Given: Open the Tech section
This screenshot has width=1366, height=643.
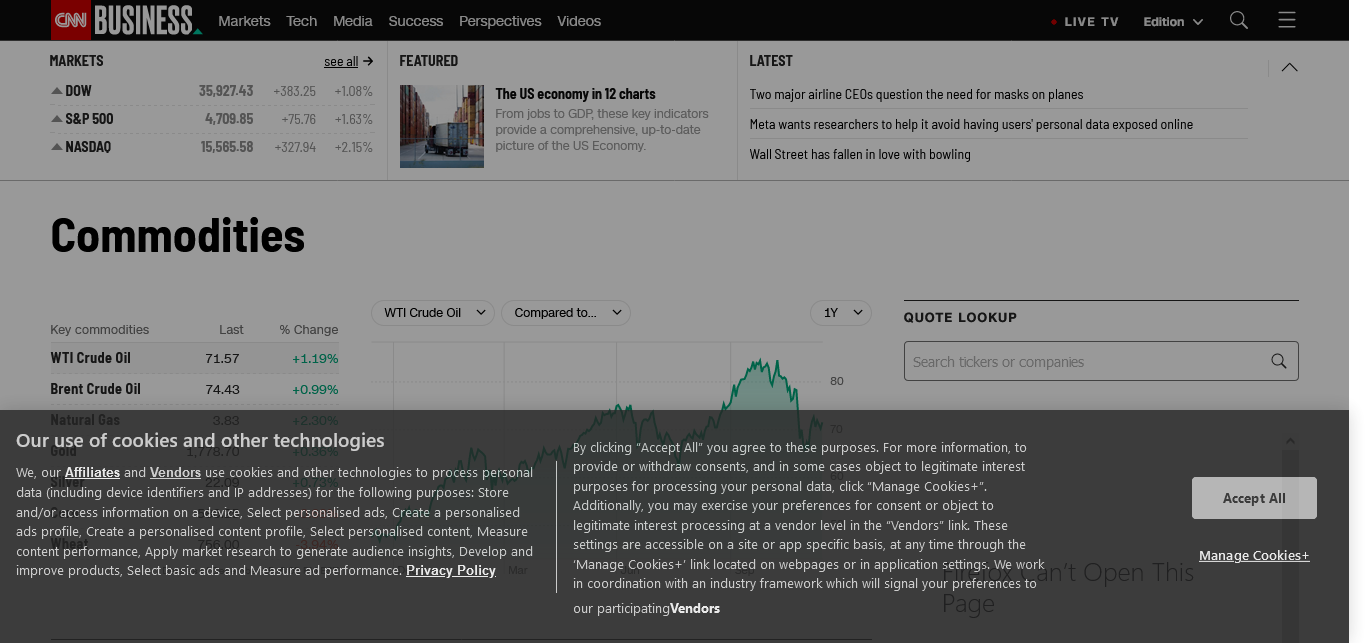Looking at the screenshot, I should pyautogui.click(x=301, y=21).
